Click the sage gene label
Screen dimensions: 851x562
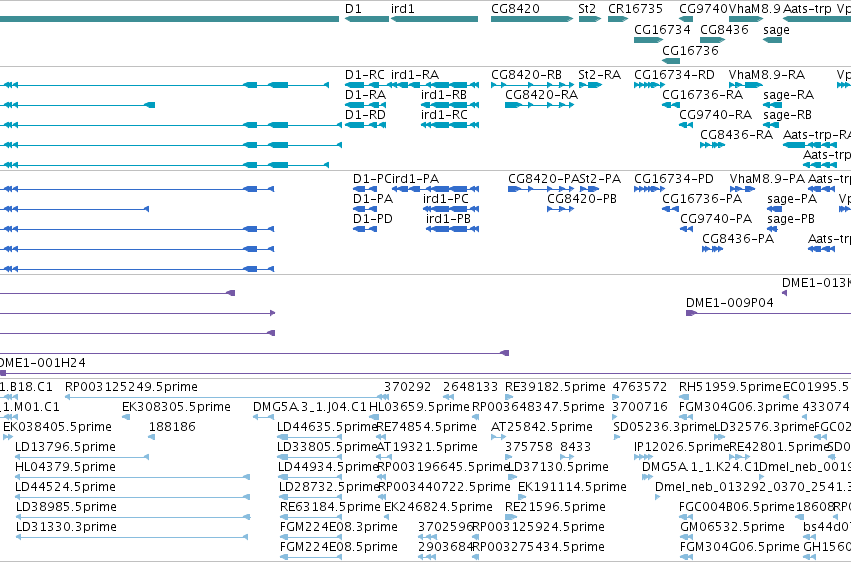(x=776, y=30)
